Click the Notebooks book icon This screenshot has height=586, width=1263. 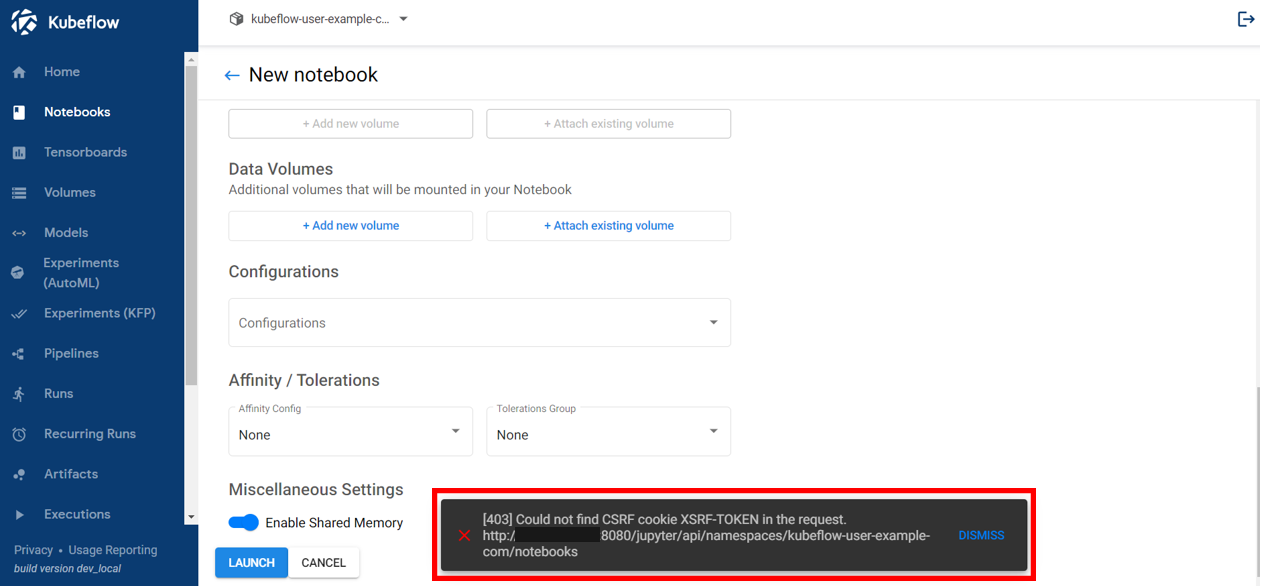[x=19, y=112]
